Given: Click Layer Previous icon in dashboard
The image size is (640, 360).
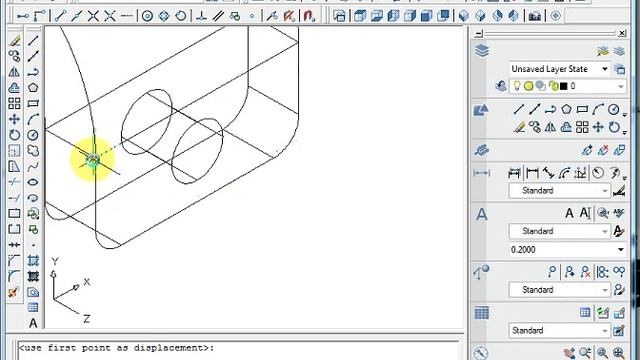Looking at the screenshot, I should tap(501, 86).
